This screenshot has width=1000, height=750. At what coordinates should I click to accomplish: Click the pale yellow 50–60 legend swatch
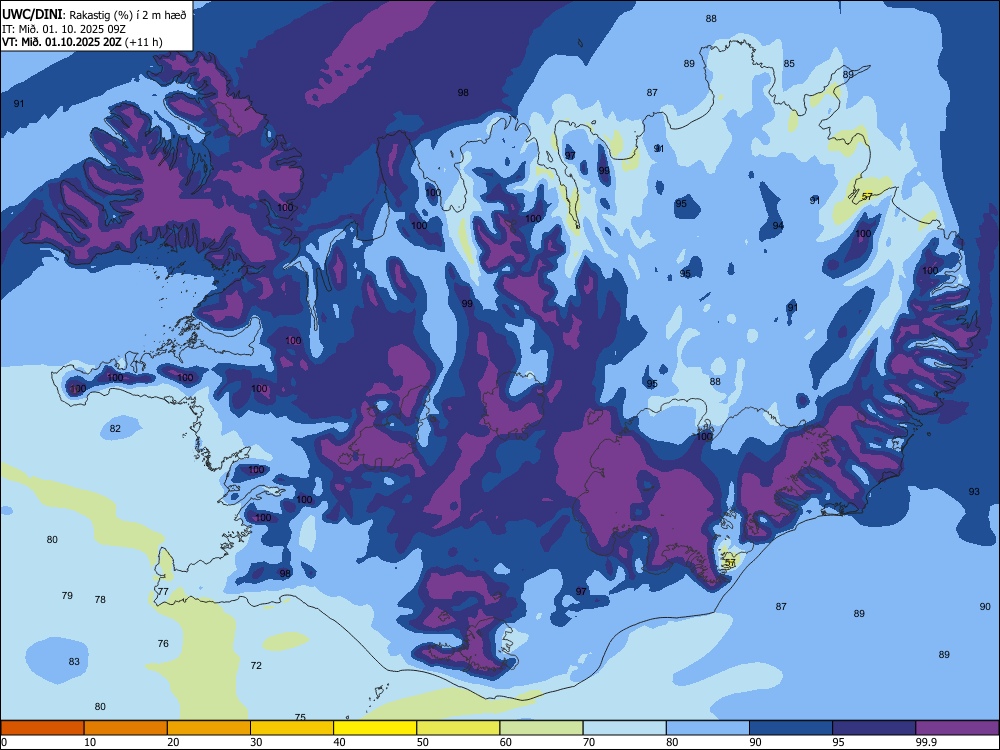point(458,728)
